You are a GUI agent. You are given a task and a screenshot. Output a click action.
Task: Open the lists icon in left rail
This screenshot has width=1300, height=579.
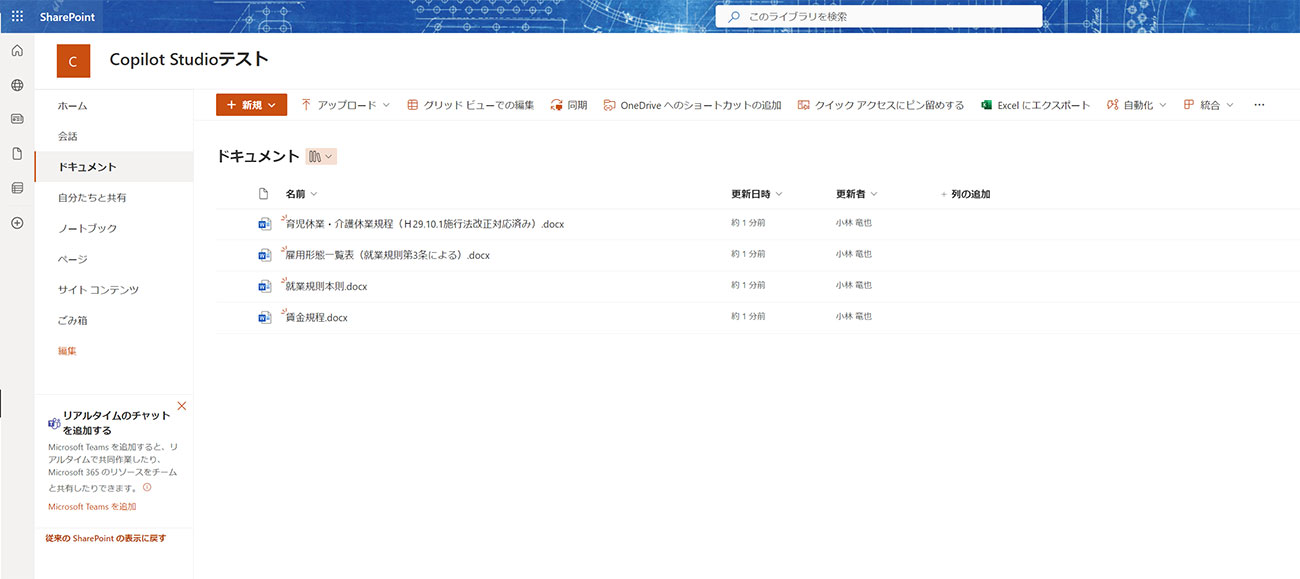tap(17, 188)
